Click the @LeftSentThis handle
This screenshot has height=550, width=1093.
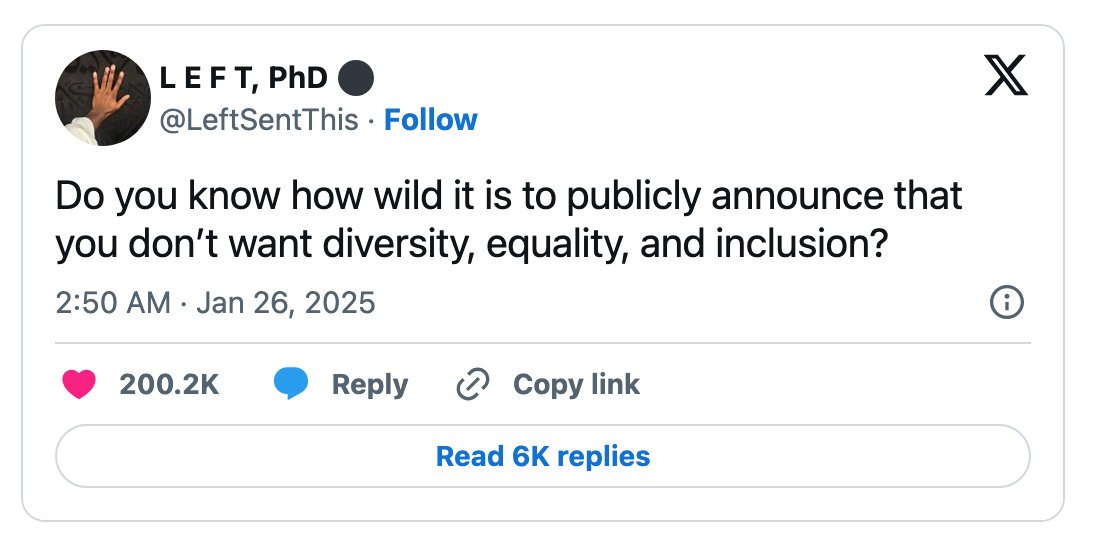click(x=259, y=120)
